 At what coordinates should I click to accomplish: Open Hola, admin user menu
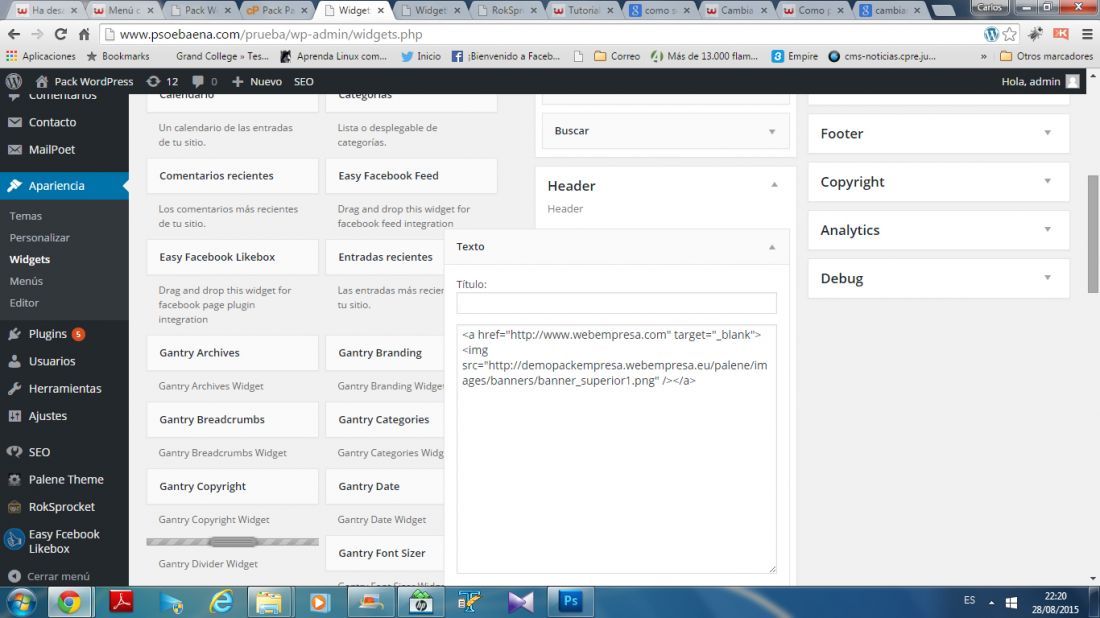tap(1040, 81)
